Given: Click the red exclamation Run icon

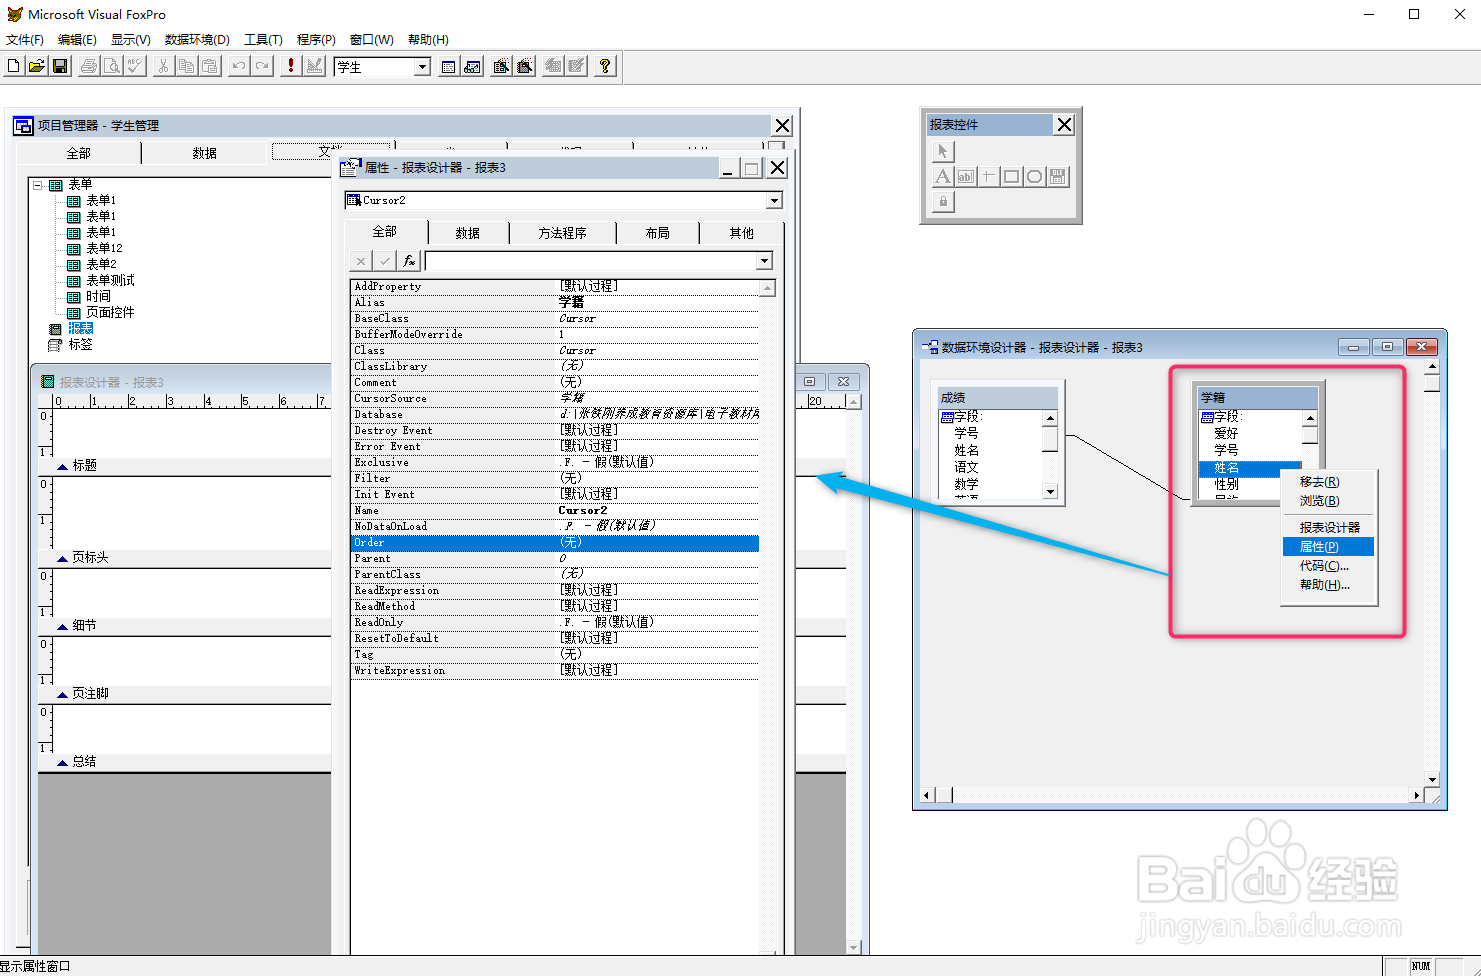Looking at the screenshot, I should coord(291,66).
